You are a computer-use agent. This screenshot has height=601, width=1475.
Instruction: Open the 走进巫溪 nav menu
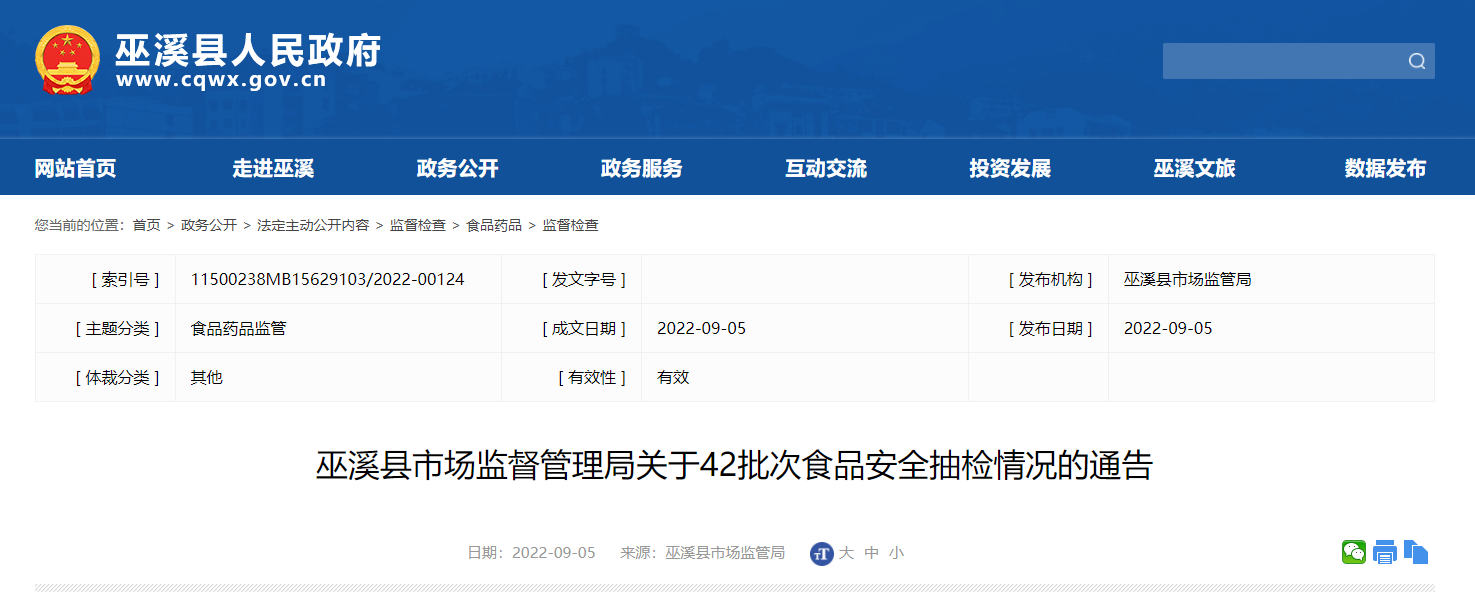point(273,169)
